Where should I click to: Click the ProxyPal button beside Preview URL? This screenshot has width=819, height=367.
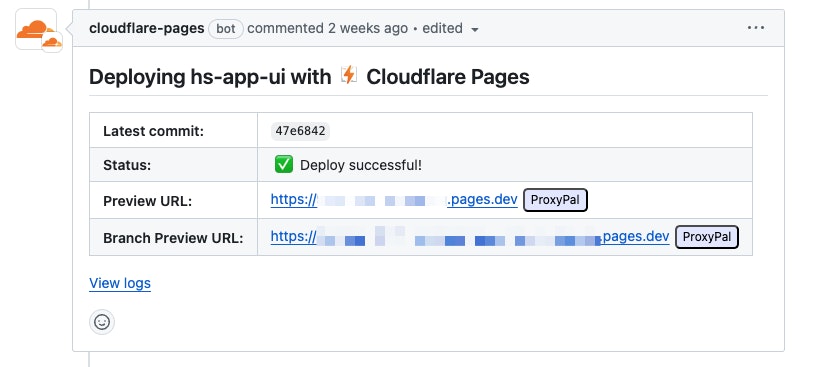point(555,200)
